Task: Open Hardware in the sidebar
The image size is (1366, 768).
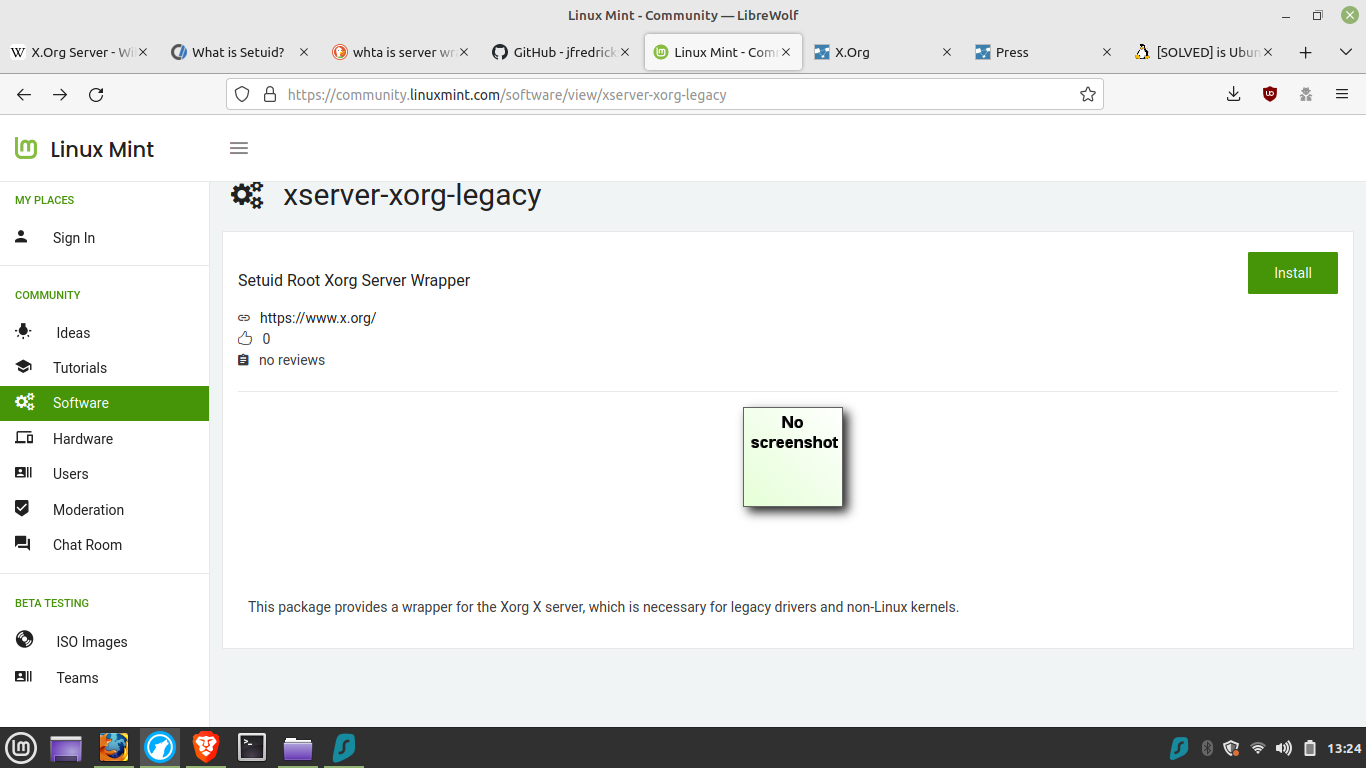Action: click(104, 439)
